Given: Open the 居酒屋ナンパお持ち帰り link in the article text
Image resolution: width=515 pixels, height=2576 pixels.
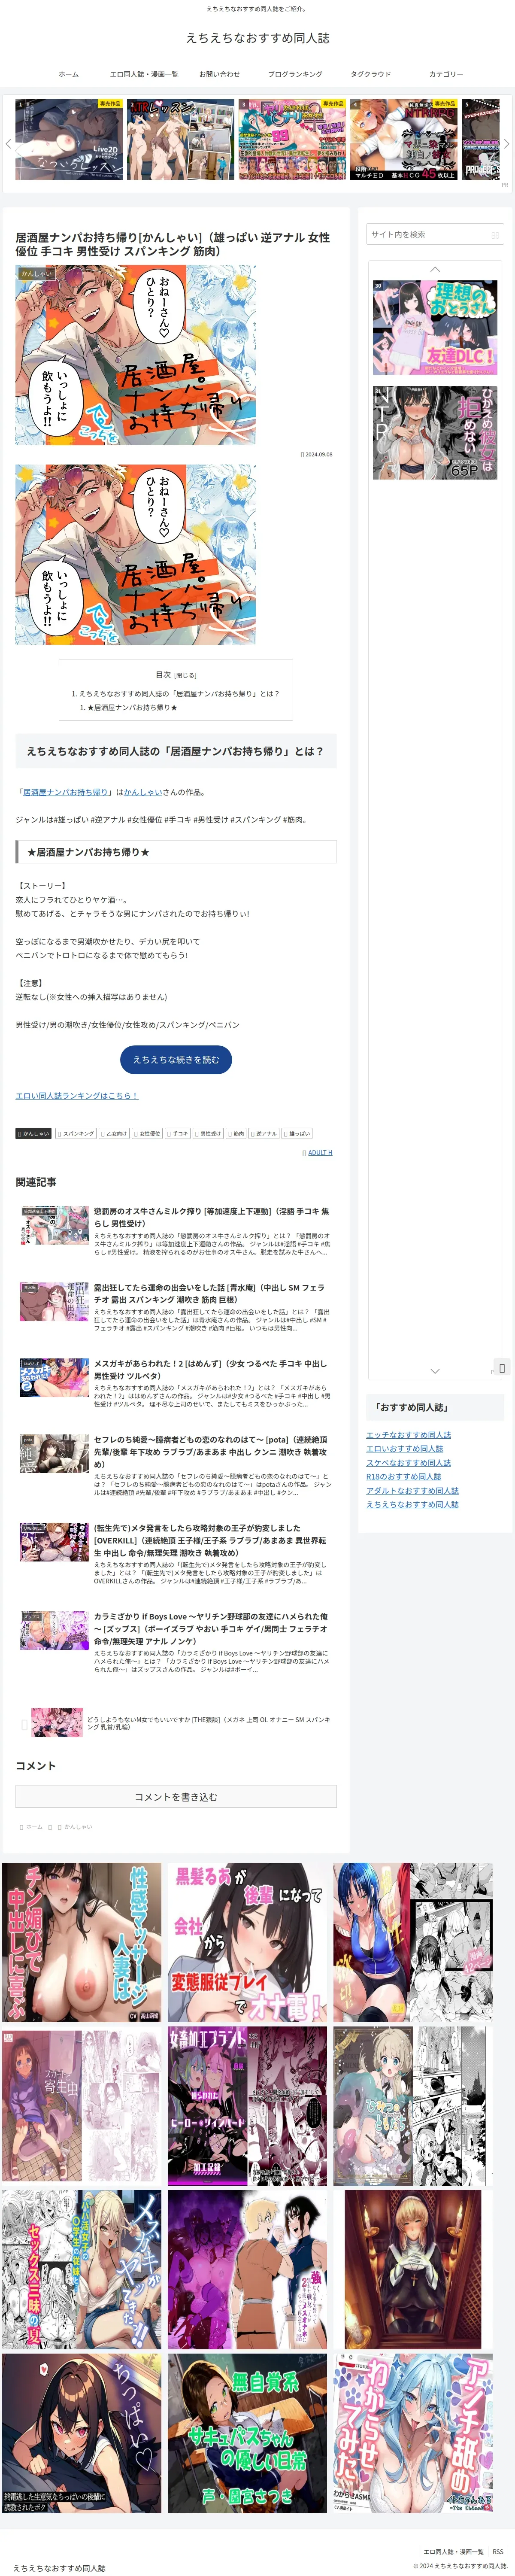Looking at the screenshot, I should 66,792.
